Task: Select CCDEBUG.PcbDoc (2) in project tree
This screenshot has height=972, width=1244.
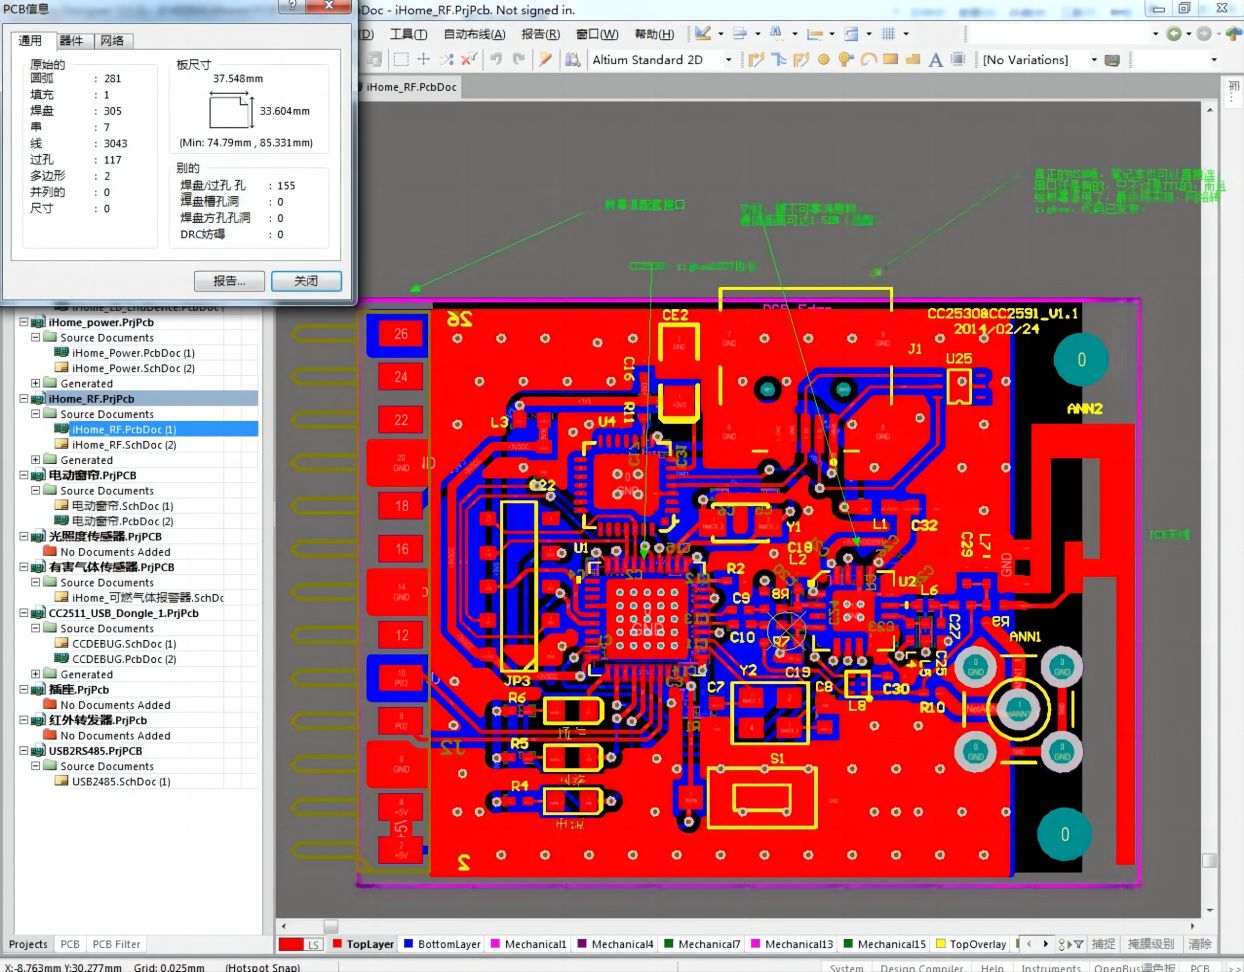Action: pyautogui.click(x=123, y=659)
